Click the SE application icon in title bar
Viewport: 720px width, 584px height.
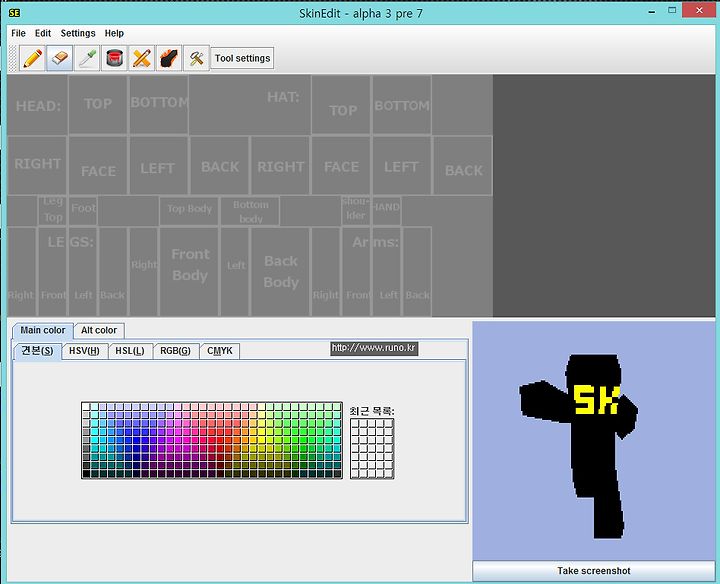pyautogui.click(x=14, y=13)
